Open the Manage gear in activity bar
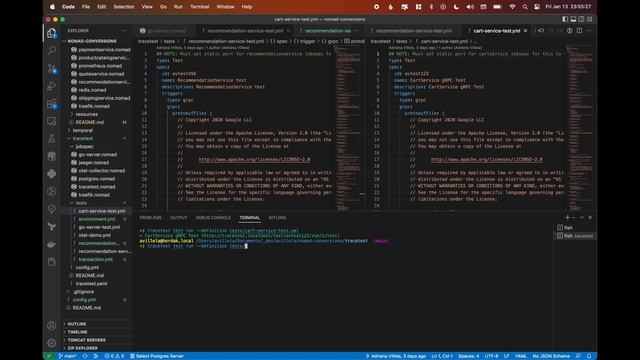640x360 pixels. pos(51,343)
